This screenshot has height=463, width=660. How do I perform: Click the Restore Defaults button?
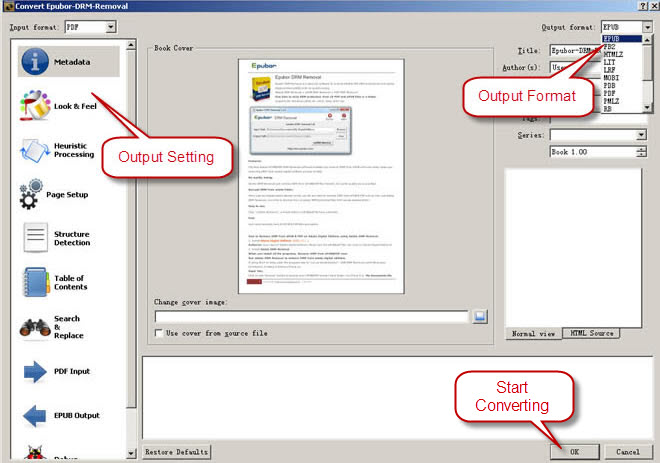[x=179, y=451]
